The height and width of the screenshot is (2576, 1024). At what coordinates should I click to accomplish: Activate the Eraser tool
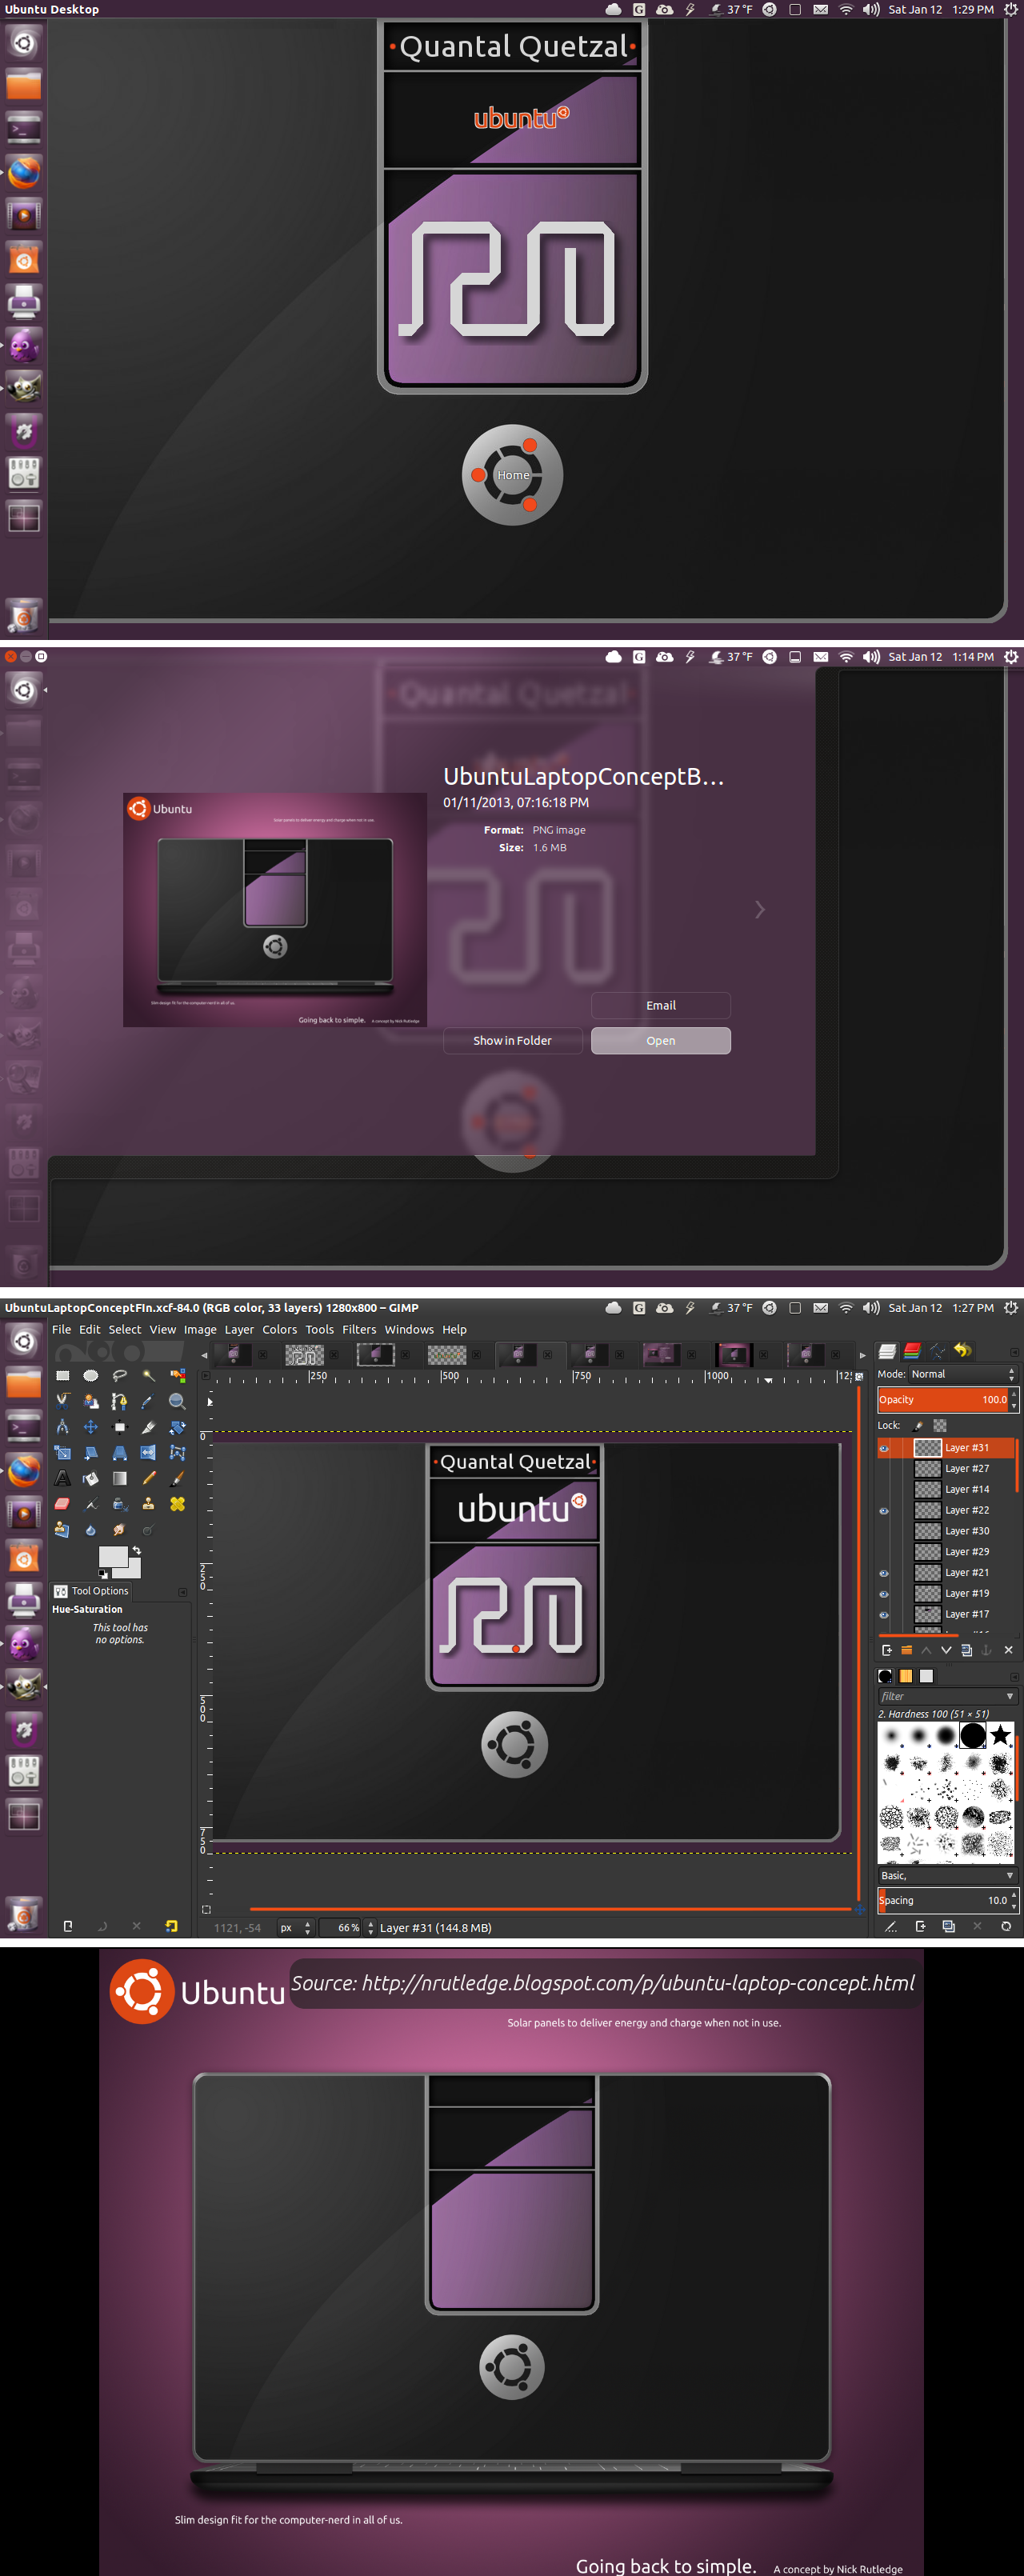62,1504
